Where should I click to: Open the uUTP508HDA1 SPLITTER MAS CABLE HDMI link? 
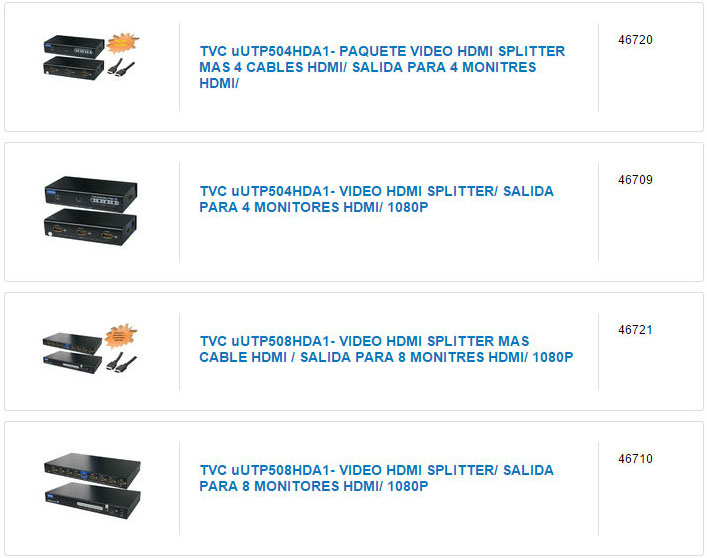coord(386,349)
